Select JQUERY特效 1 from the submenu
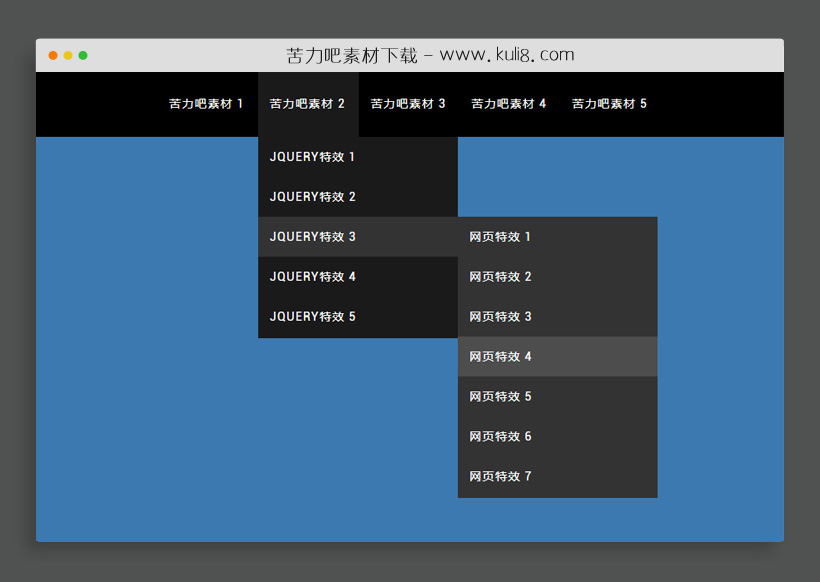This screenshot has width=820, height=582. pyautogui.click(x=313, y=156)
